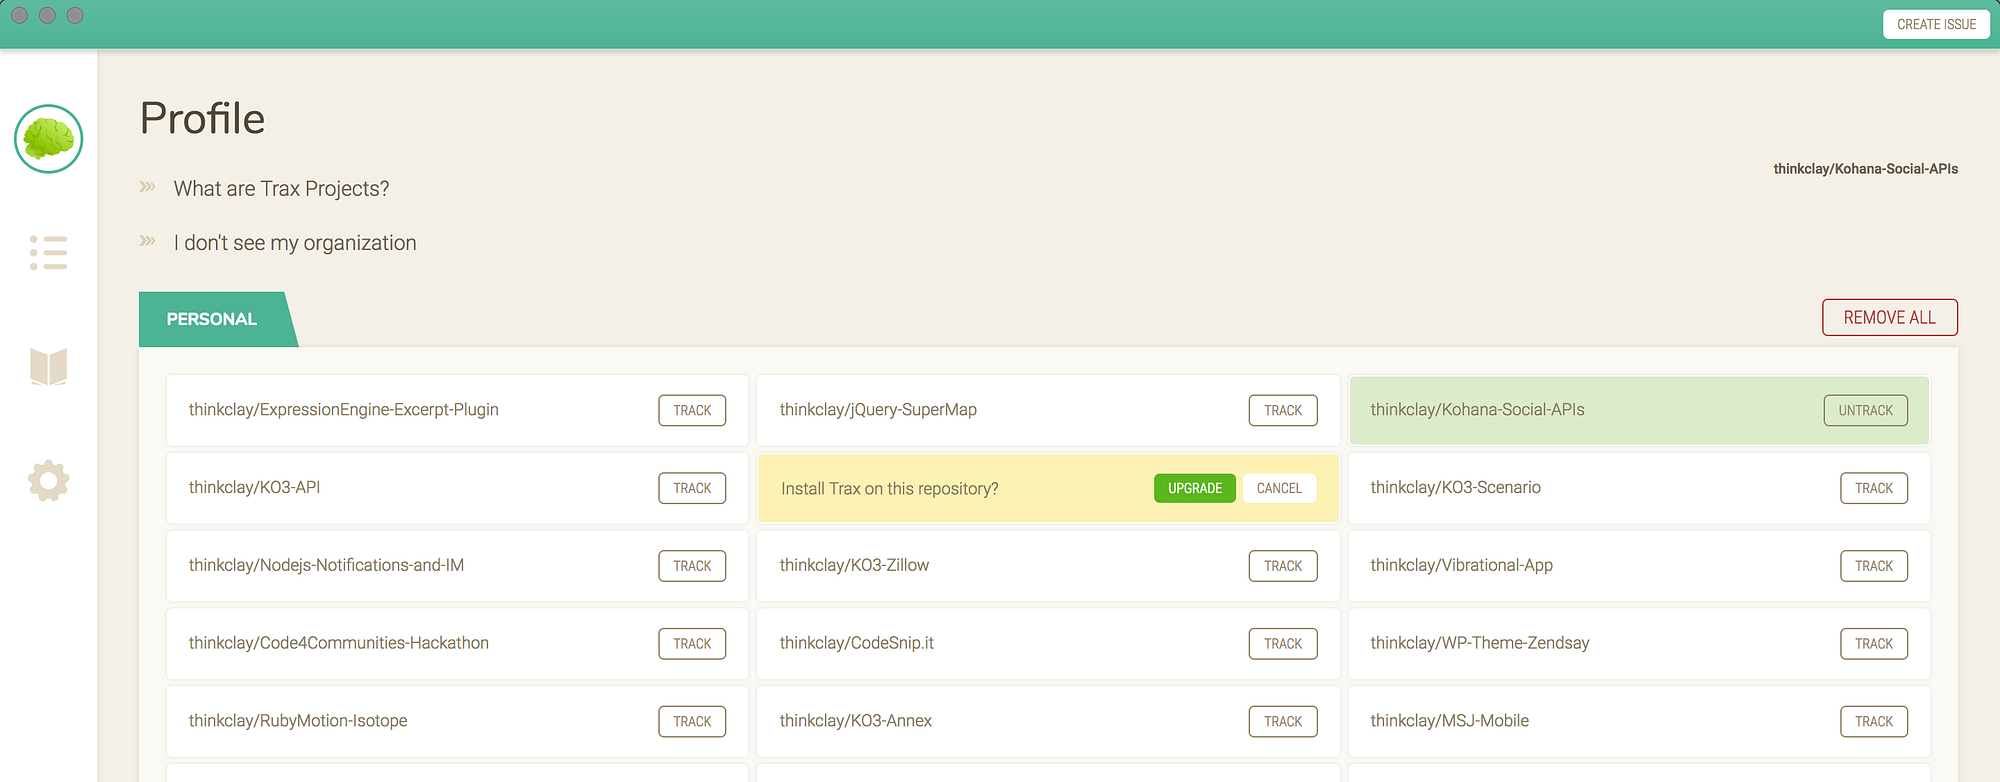Track thinkclay/CodeSnip.it repository
The width and height of the screenshot is (2000, 782).
1283,644
